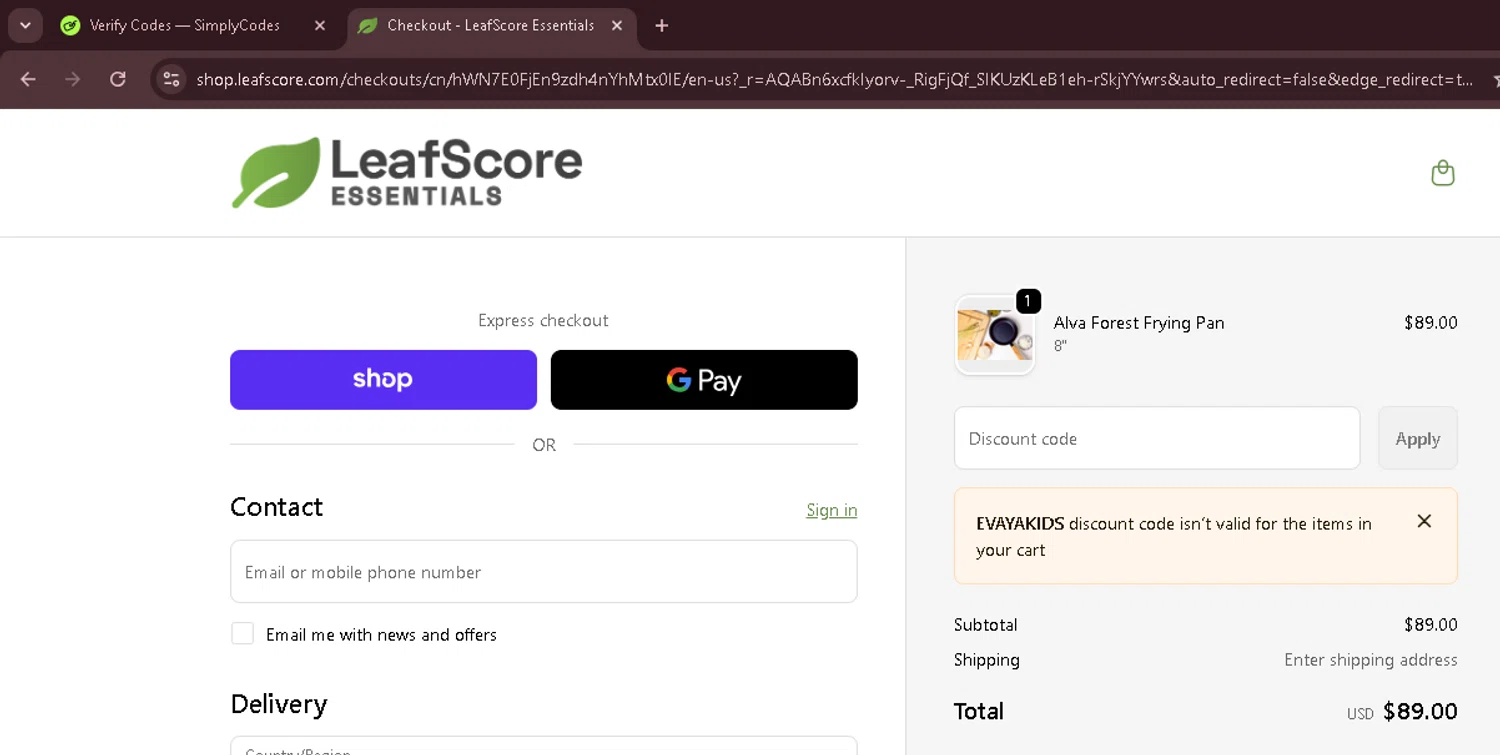
Task: Check Email me with news and offers
Action: 242,634
